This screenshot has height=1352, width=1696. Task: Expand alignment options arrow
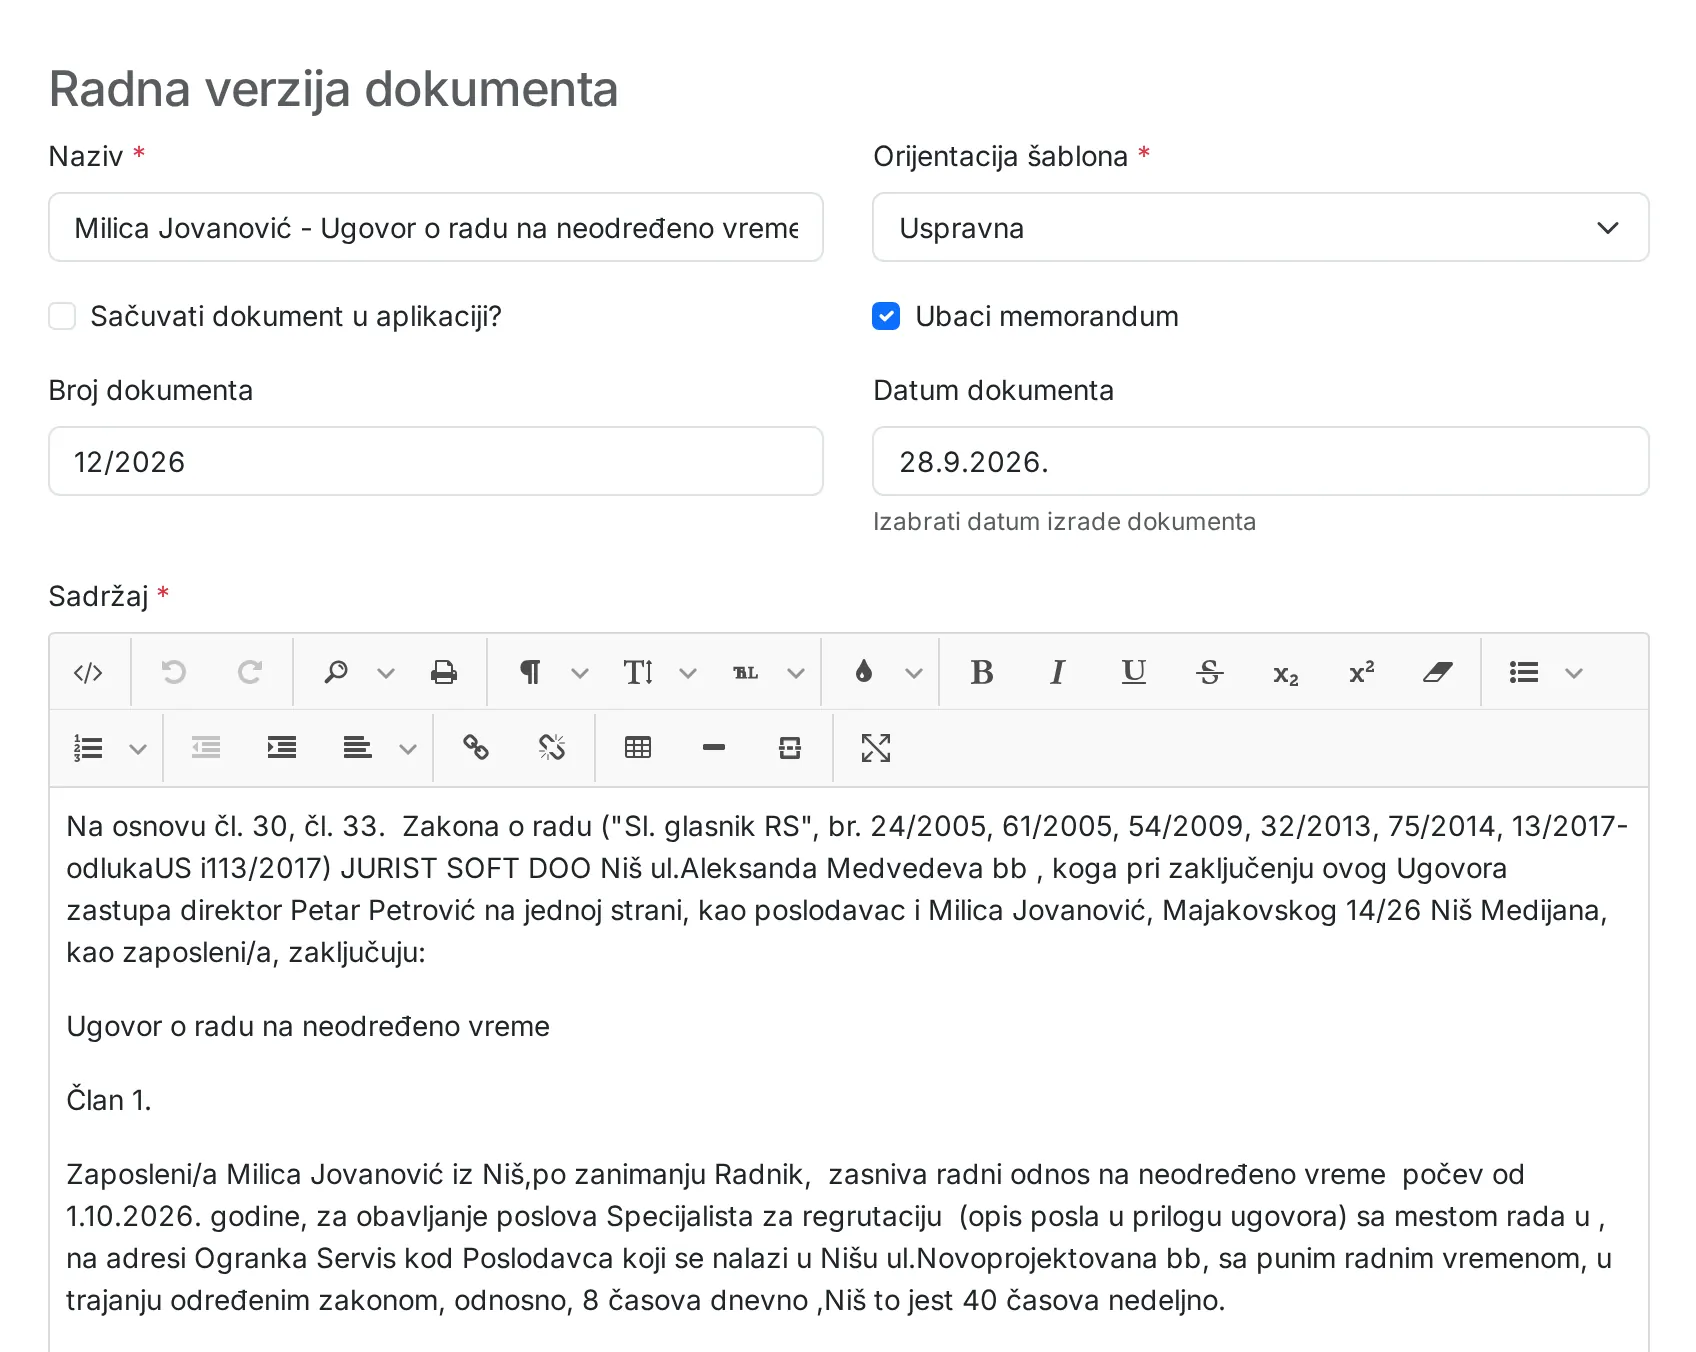tap(408, 749)
